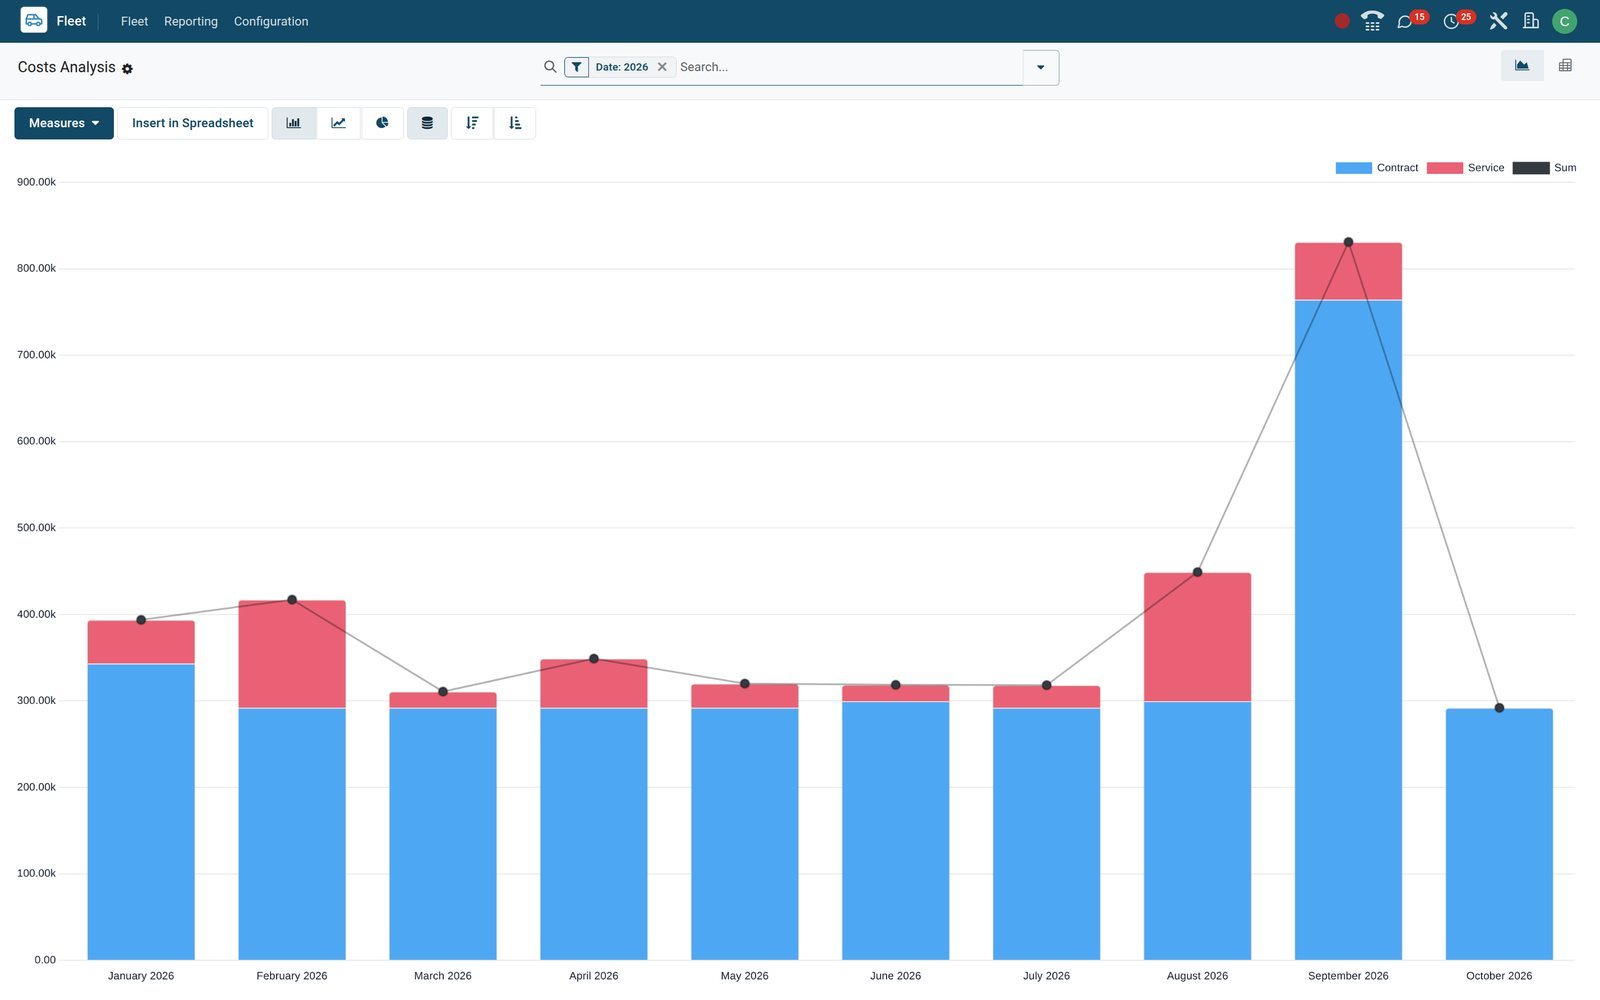Viewport: 1600px width, 1000px height.
Task: Click the January 2026 axis label
Action: pos(141,976)
